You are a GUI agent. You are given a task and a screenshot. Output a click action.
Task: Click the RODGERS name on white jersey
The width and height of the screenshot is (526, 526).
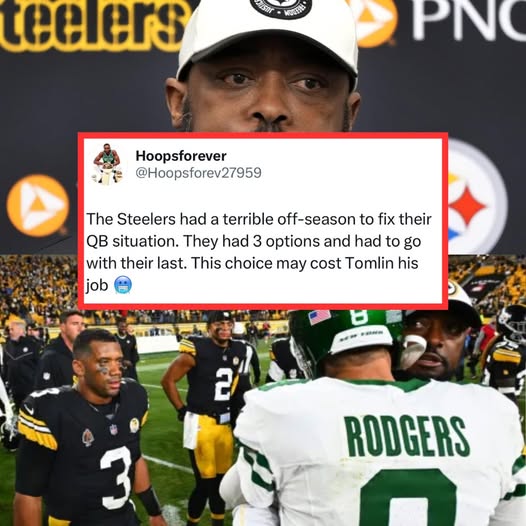406,437
